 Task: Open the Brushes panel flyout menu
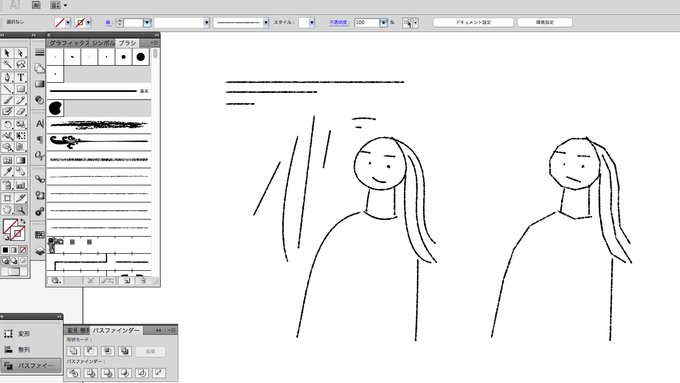pos(154,43)
